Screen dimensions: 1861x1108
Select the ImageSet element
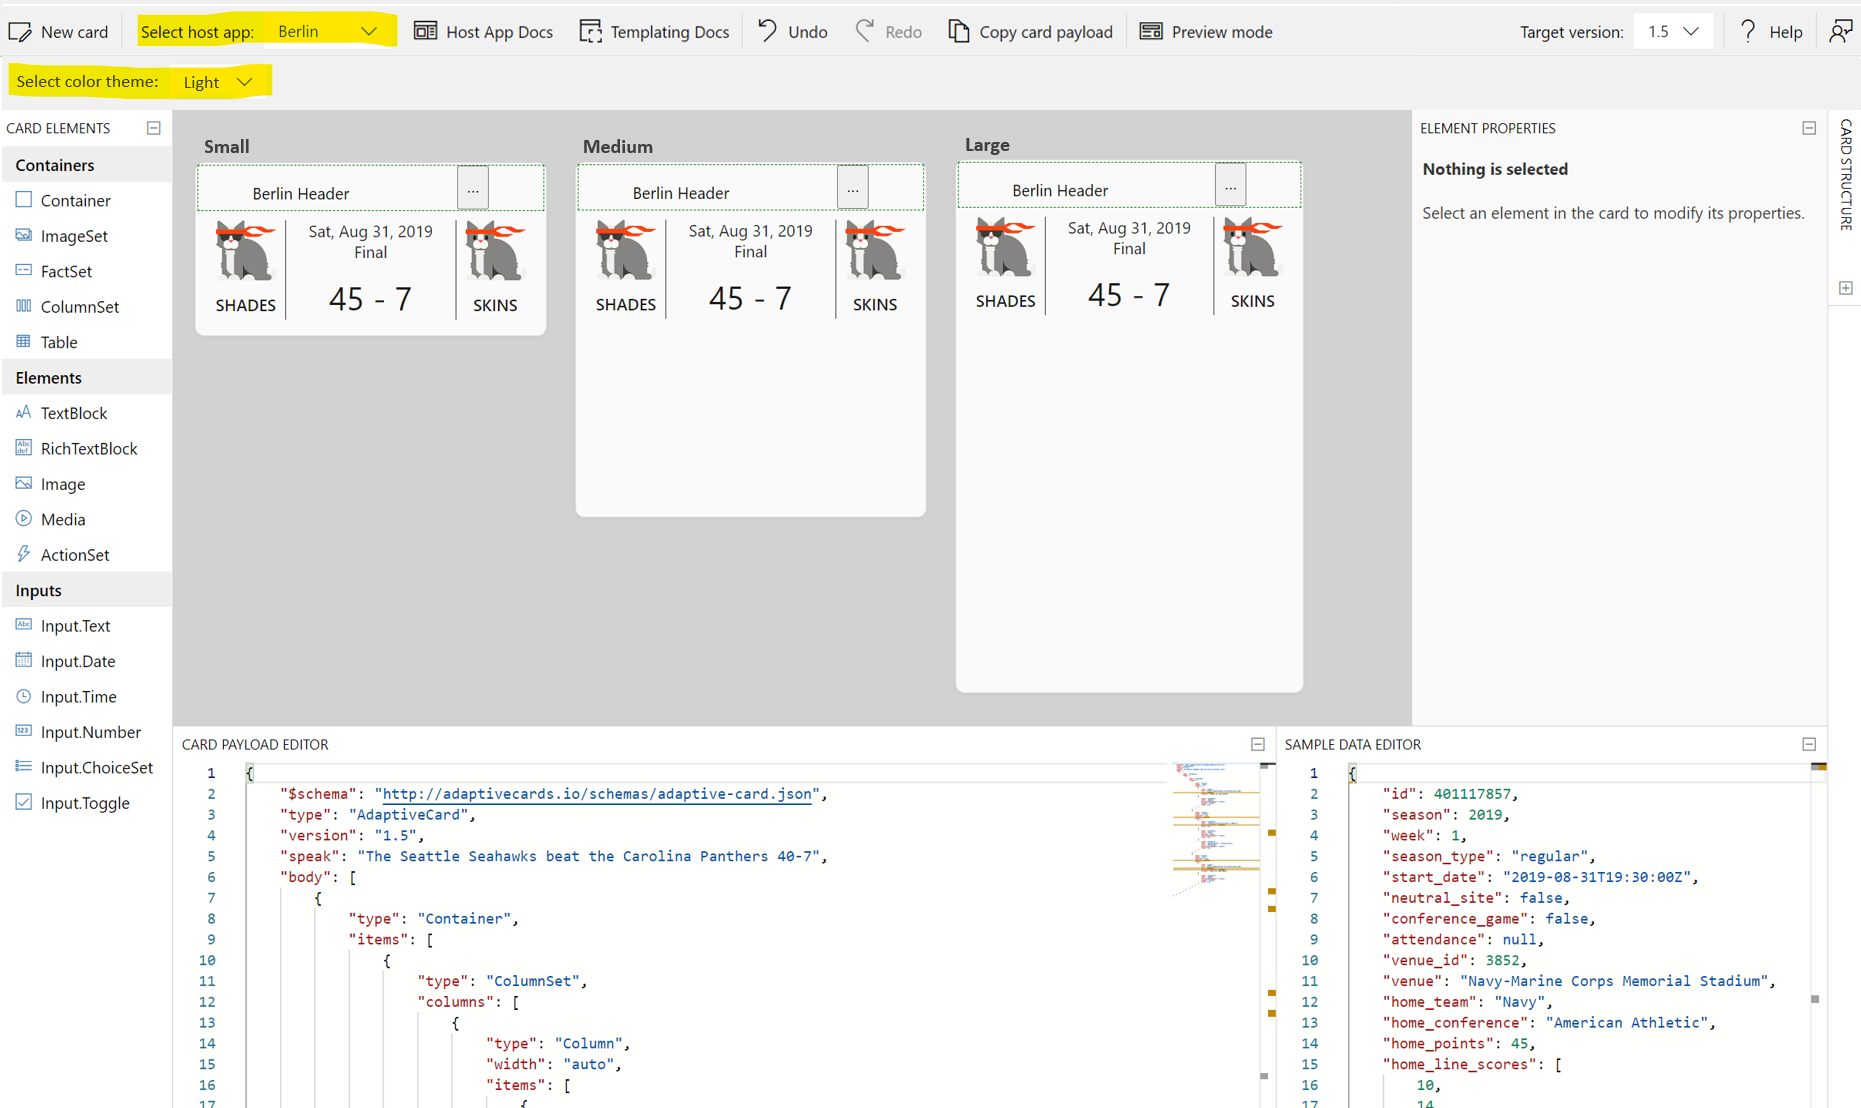(72, 235)
